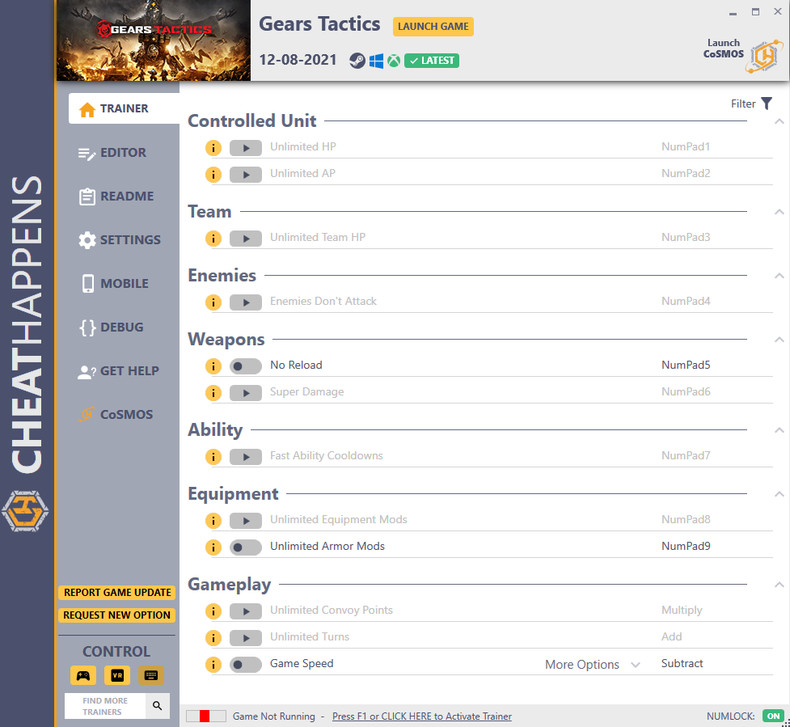The height and width of the screenshot is (727, 790).
Task: Activate Unlimited Turns play button
Action: click(x=245, y=638)
